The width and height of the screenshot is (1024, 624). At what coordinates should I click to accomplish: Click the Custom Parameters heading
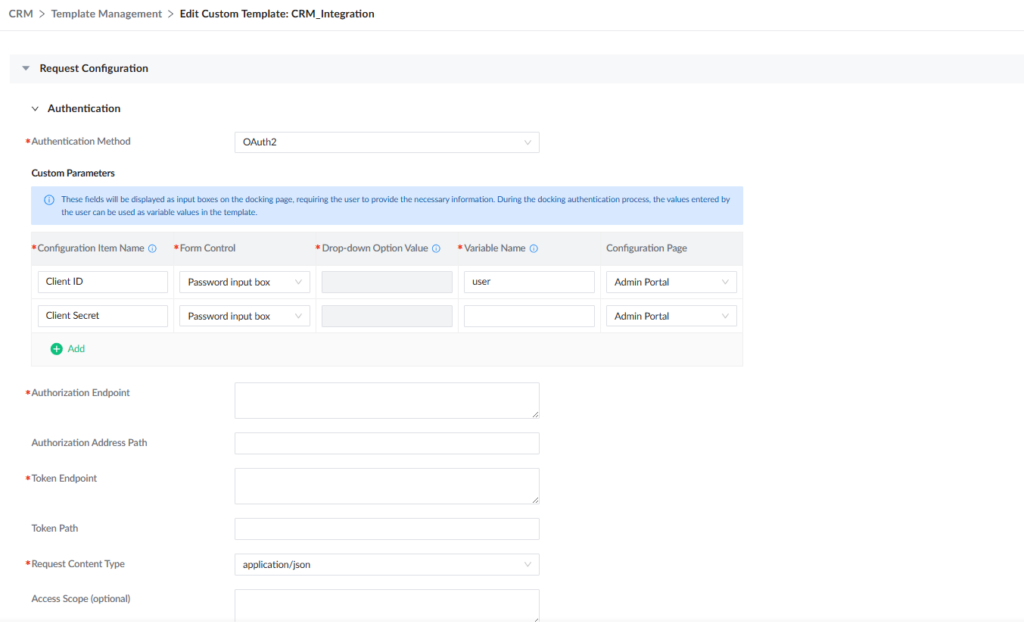73,173
